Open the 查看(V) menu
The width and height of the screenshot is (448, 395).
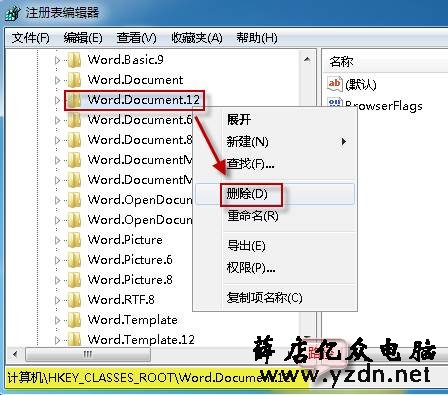click(x=136, y=38)
